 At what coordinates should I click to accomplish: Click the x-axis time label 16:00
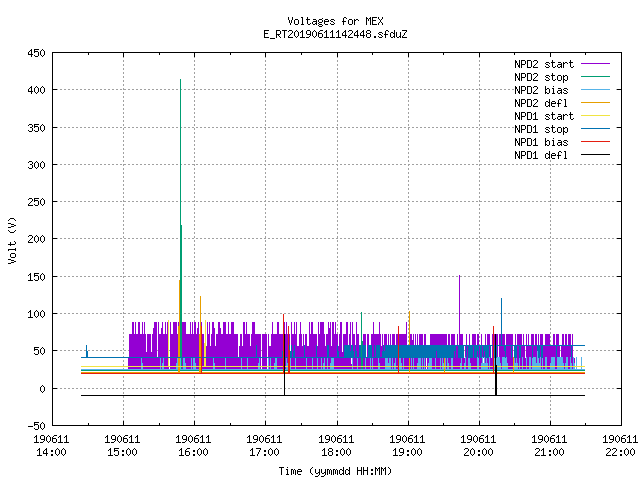point(193,453)
